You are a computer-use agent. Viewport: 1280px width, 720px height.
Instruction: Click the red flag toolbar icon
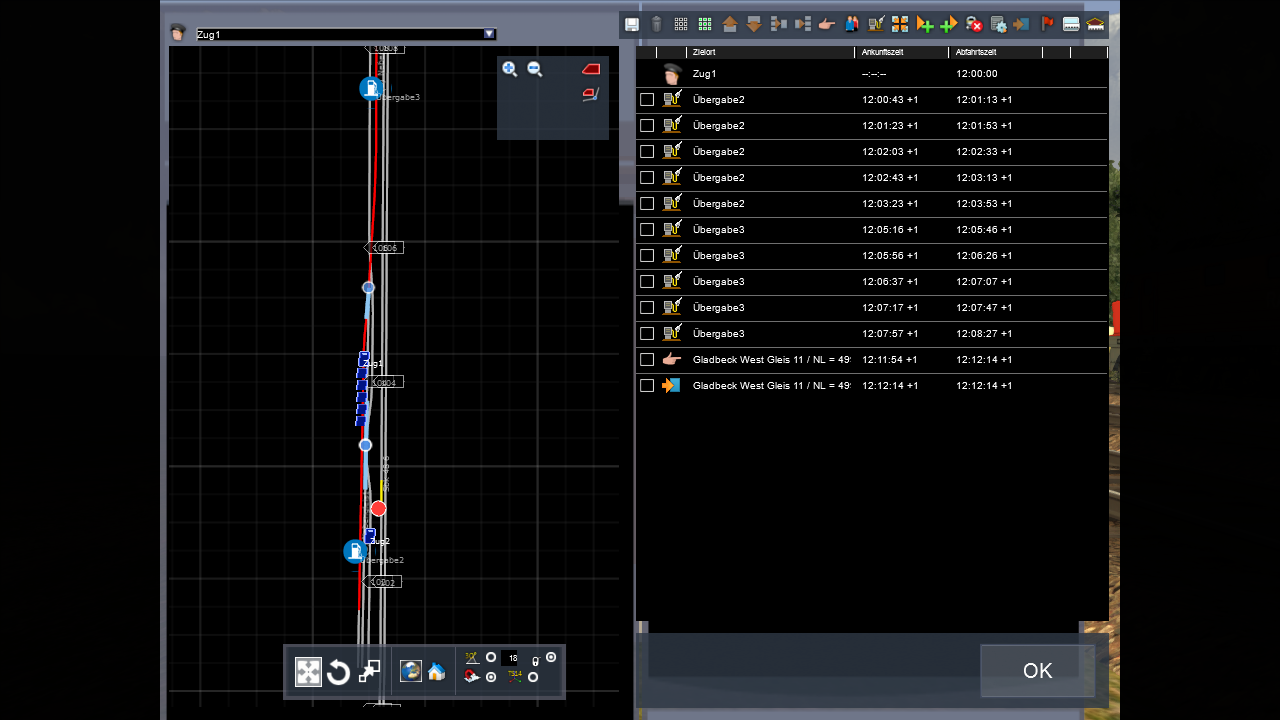coord(1047,24)
